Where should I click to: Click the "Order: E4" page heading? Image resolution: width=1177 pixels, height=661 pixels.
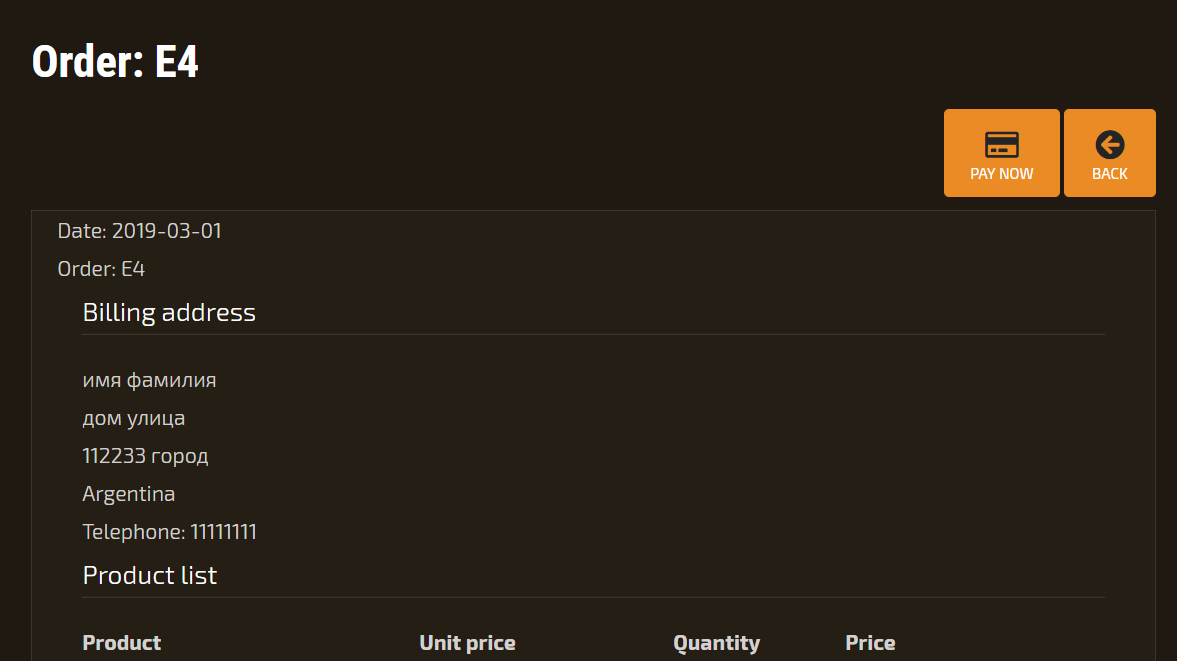[115, 62]
